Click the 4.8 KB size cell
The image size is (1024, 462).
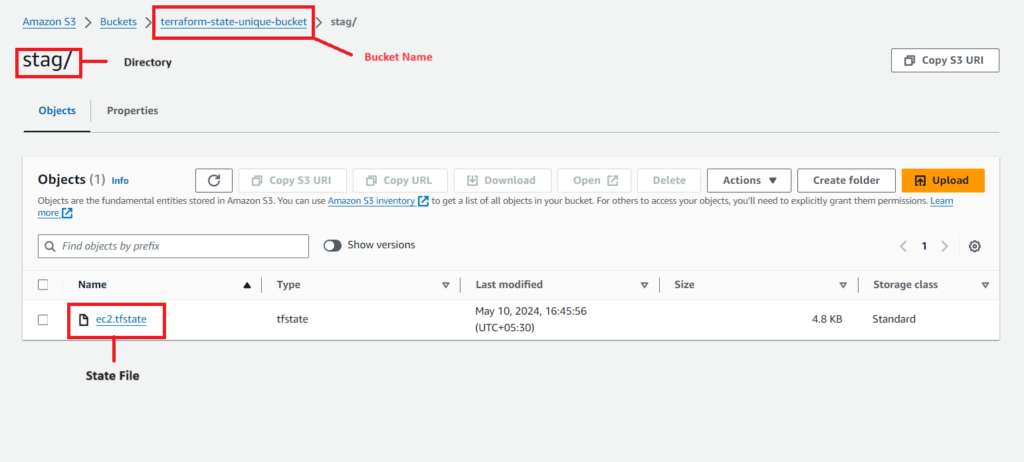(826, 320)
